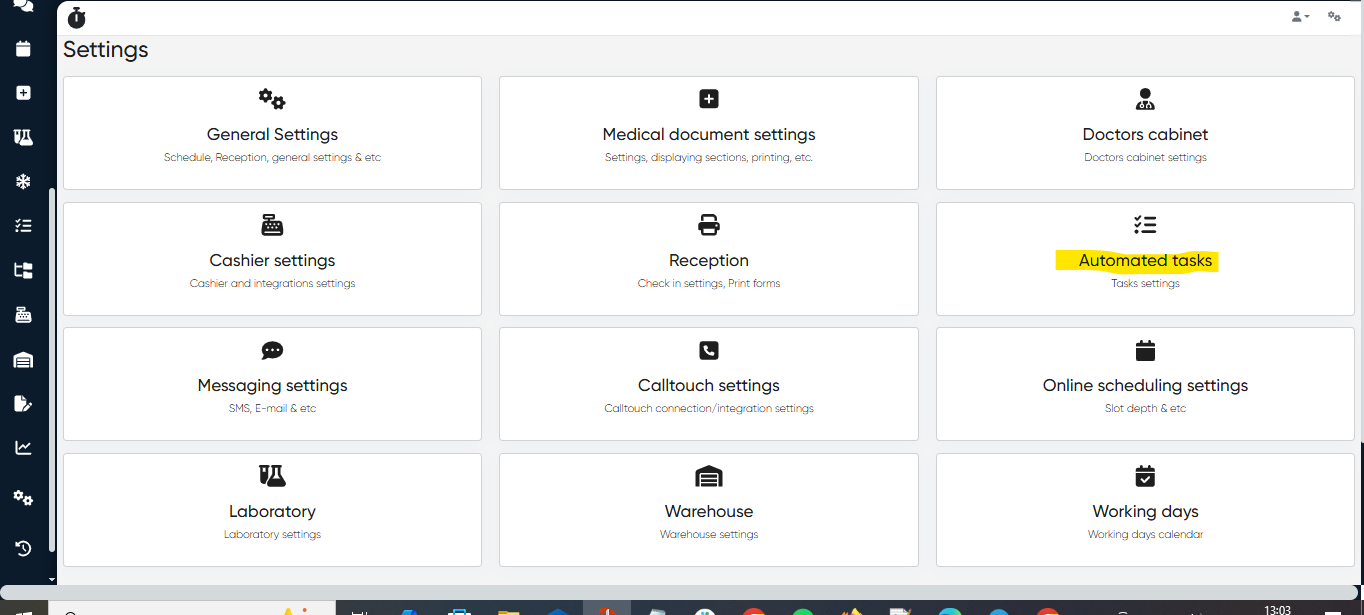Open the history clock icon in the sidebar
The width and height of the screenshot is (1364, 615).
click(23, 548)
